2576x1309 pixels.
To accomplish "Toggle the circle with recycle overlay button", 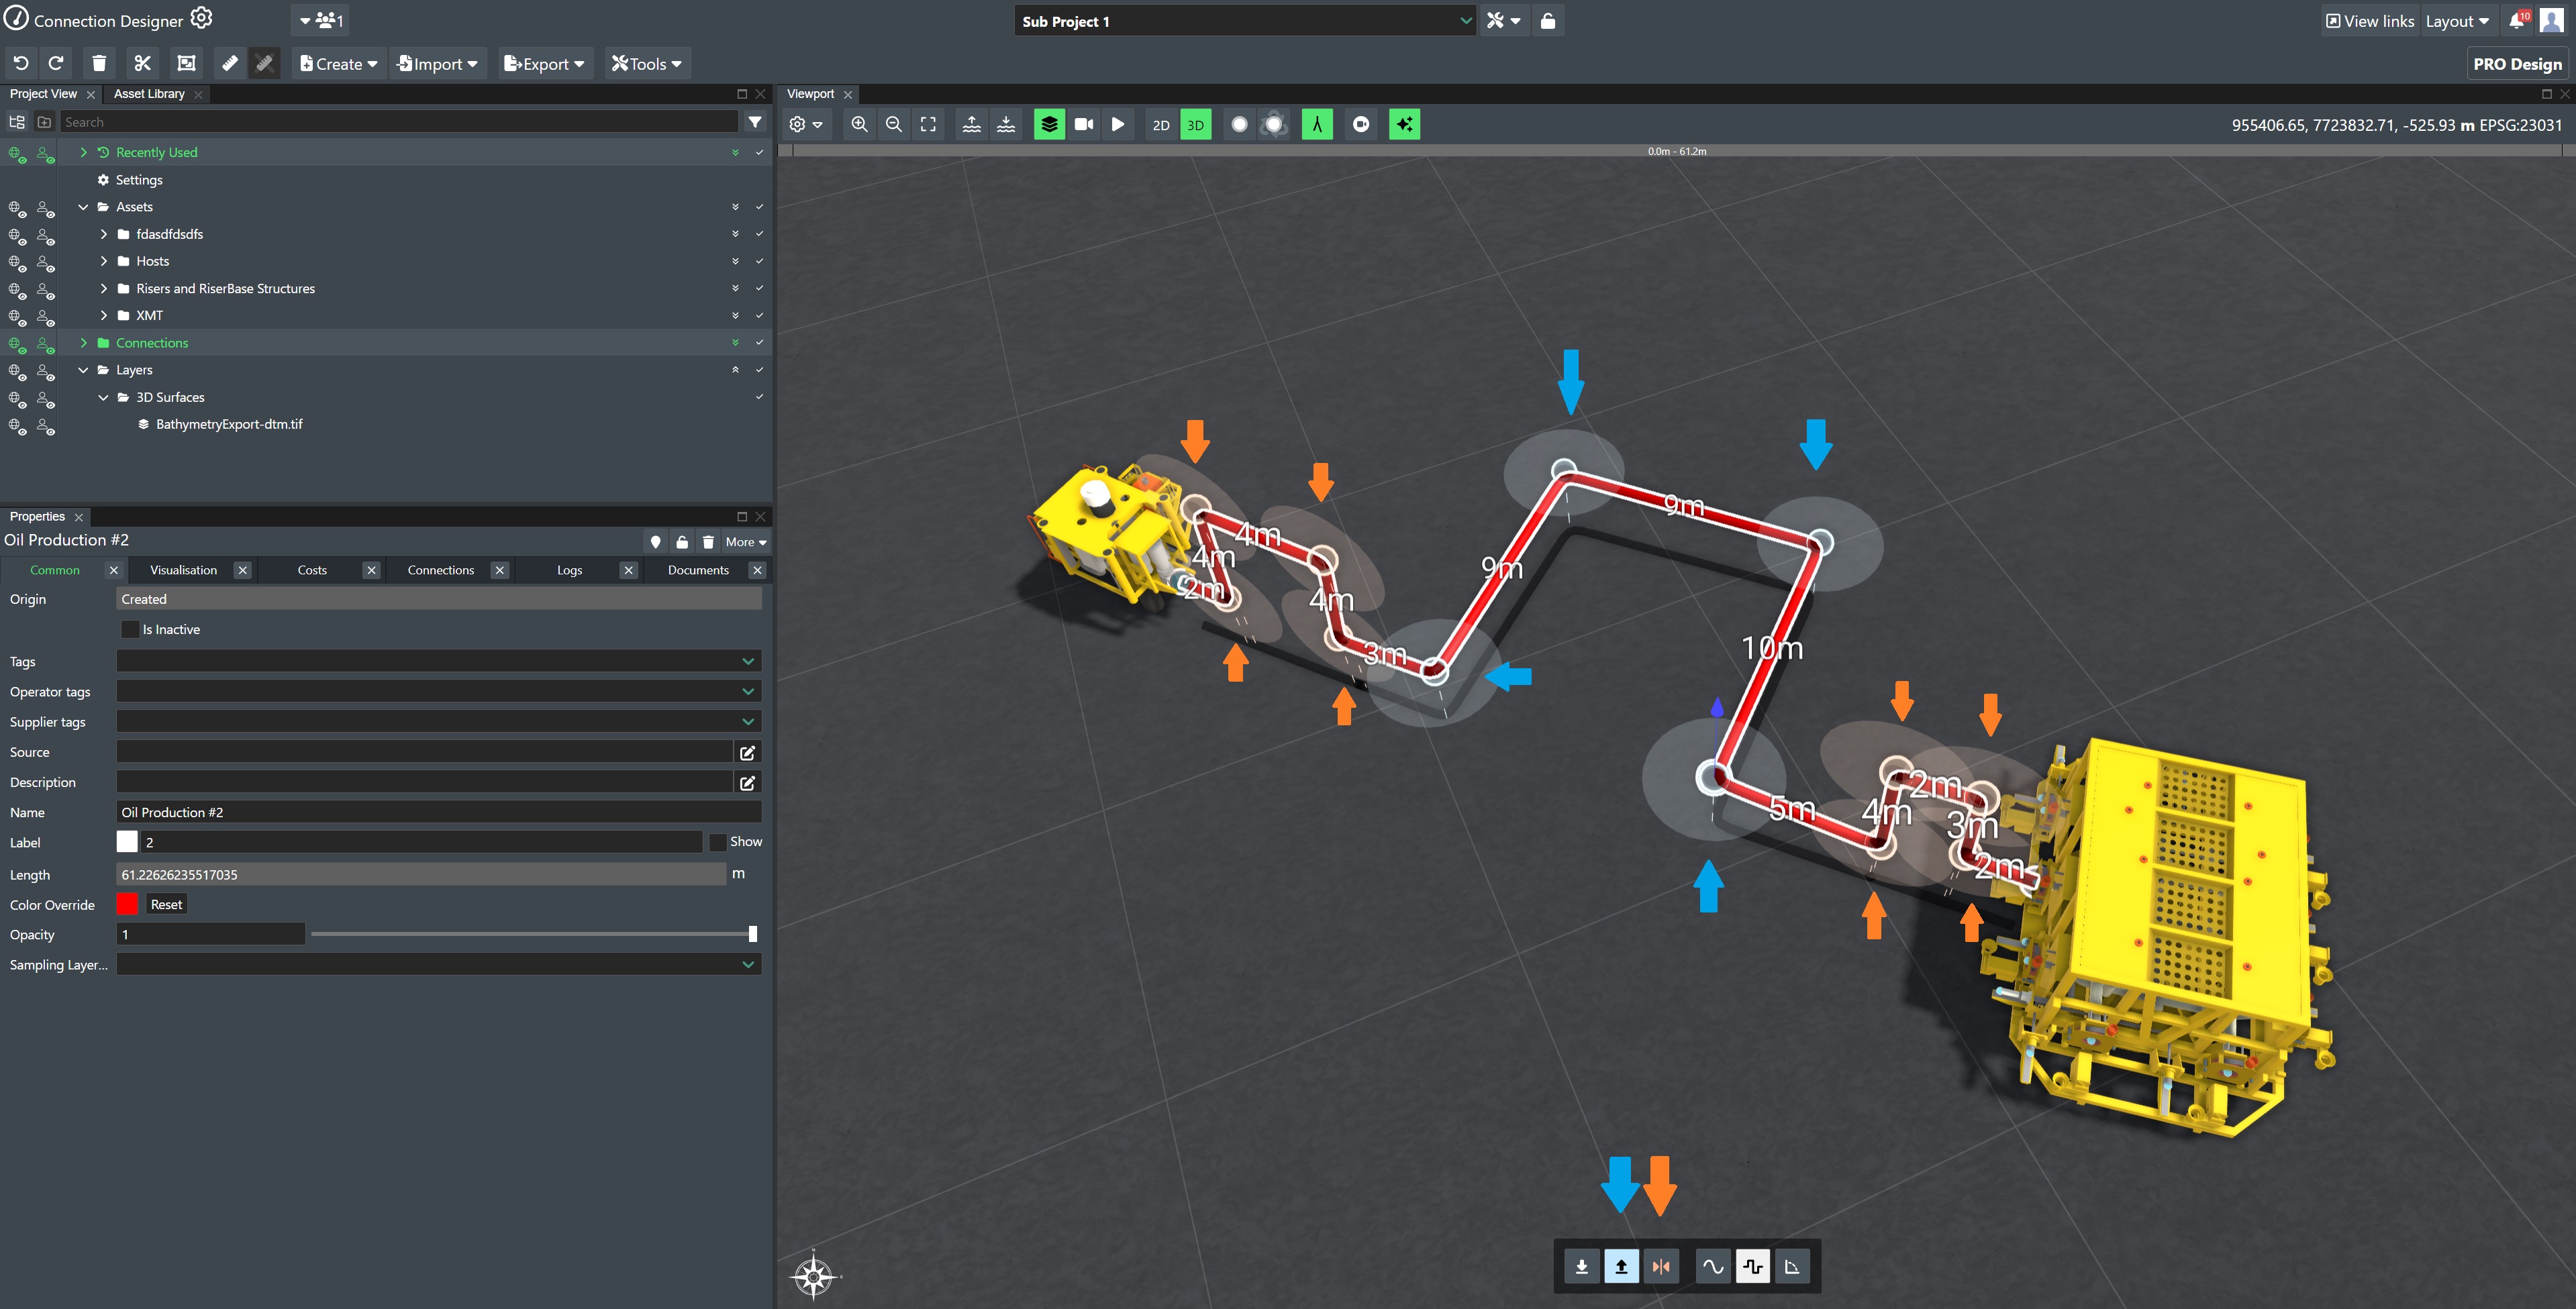I will (x=1274, y=124).
